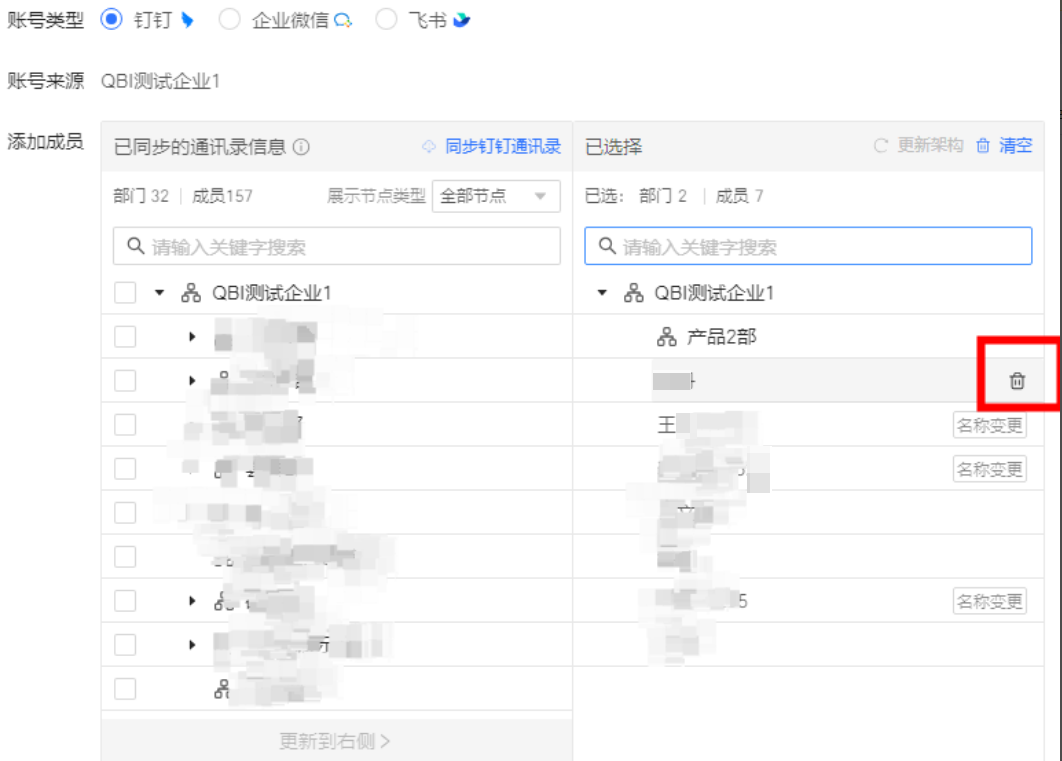Click the 同步钉钉通讯录 link
1062x761 pixels.
click(502, 147)
